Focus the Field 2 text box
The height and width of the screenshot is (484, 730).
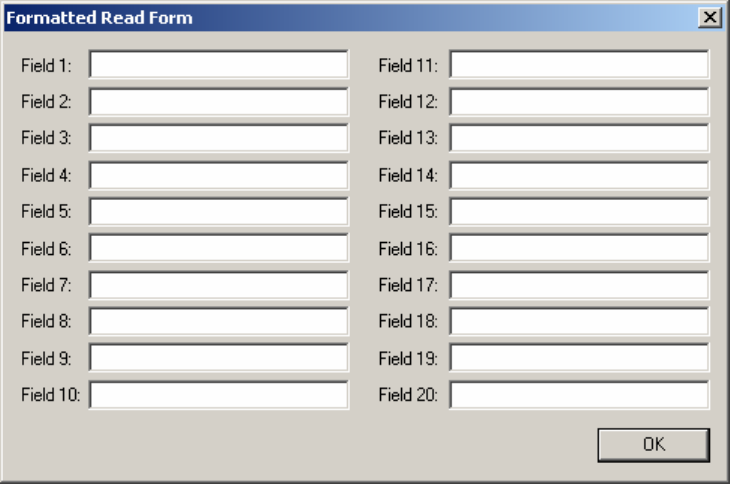[x=218, y=101]
